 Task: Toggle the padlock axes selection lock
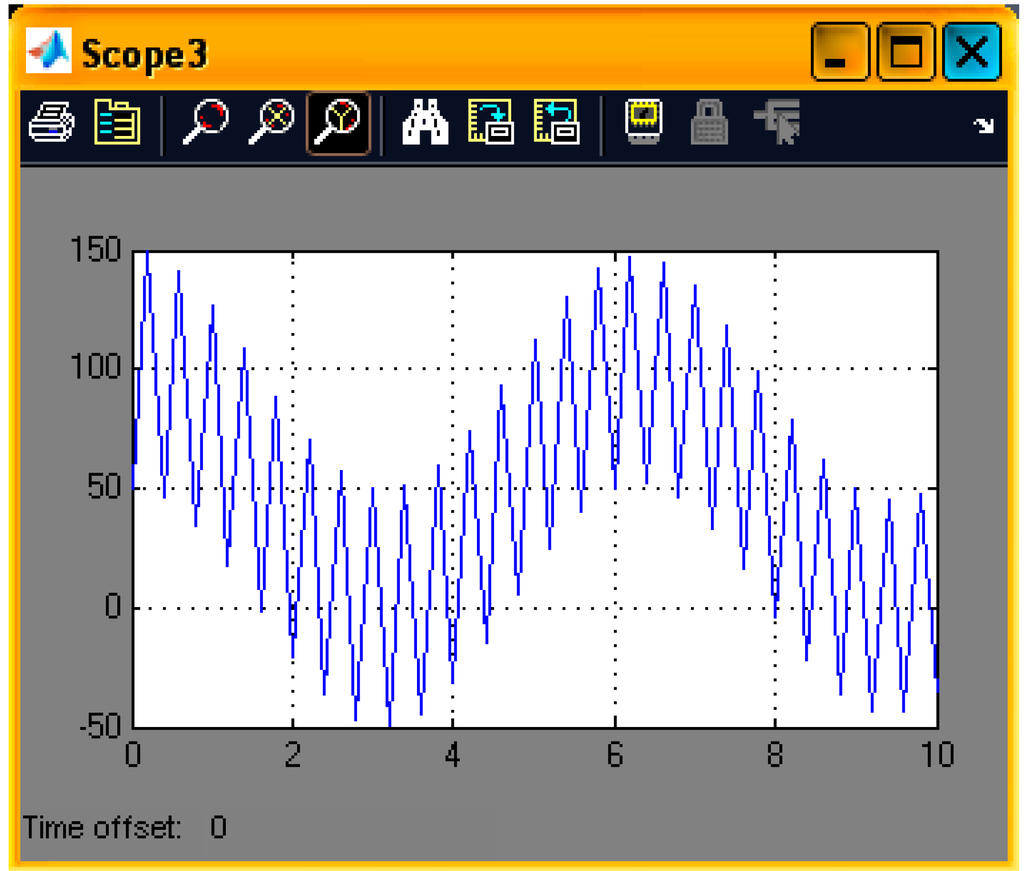point(709,124)
